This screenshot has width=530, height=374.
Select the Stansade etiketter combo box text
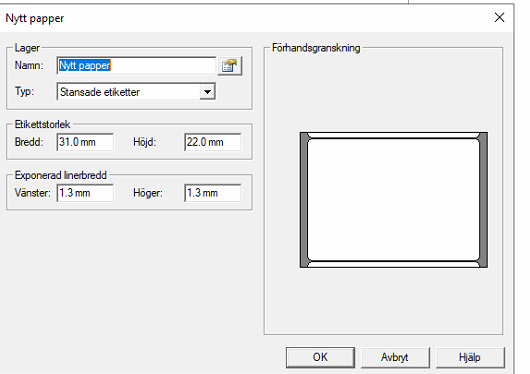[100, 92]
